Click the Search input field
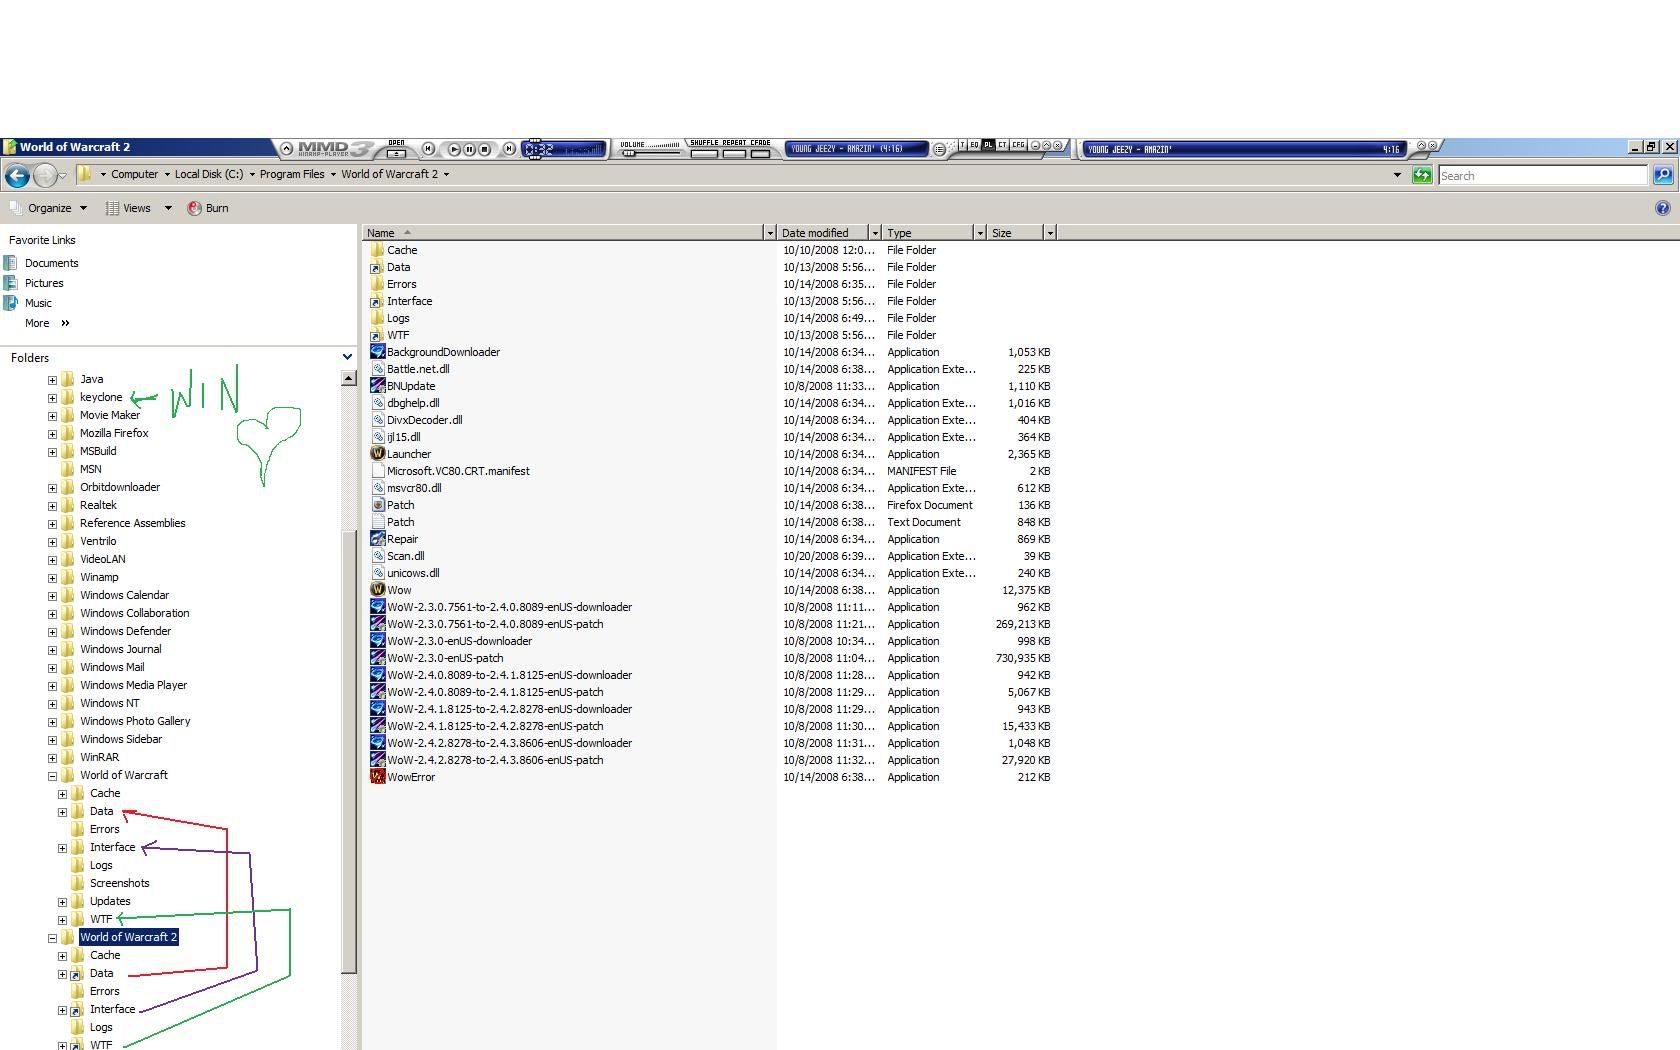1680x1050 pixels. click(x=1543, y=175)
